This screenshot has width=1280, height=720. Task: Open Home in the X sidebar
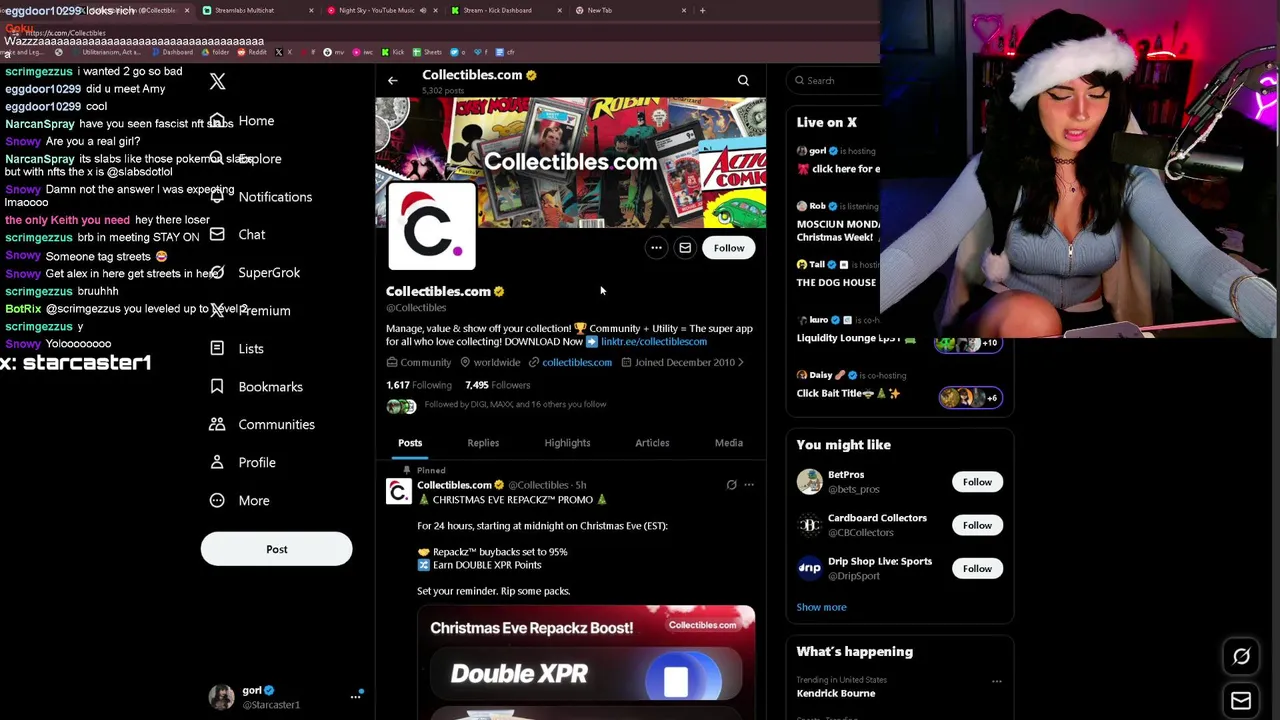(256, 121)
